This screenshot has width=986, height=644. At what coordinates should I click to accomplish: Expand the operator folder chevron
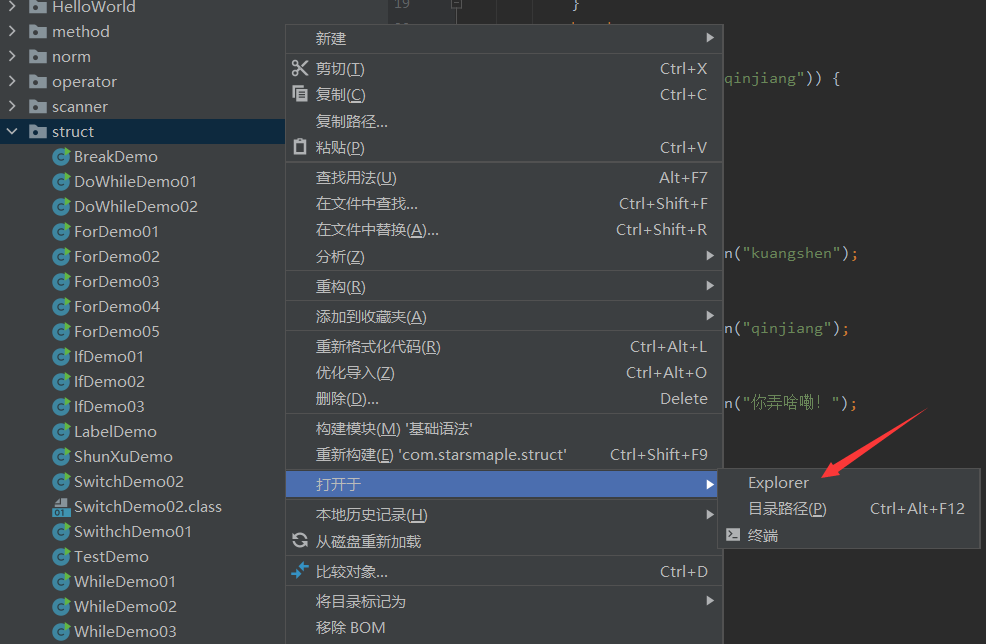click(12, 81)
